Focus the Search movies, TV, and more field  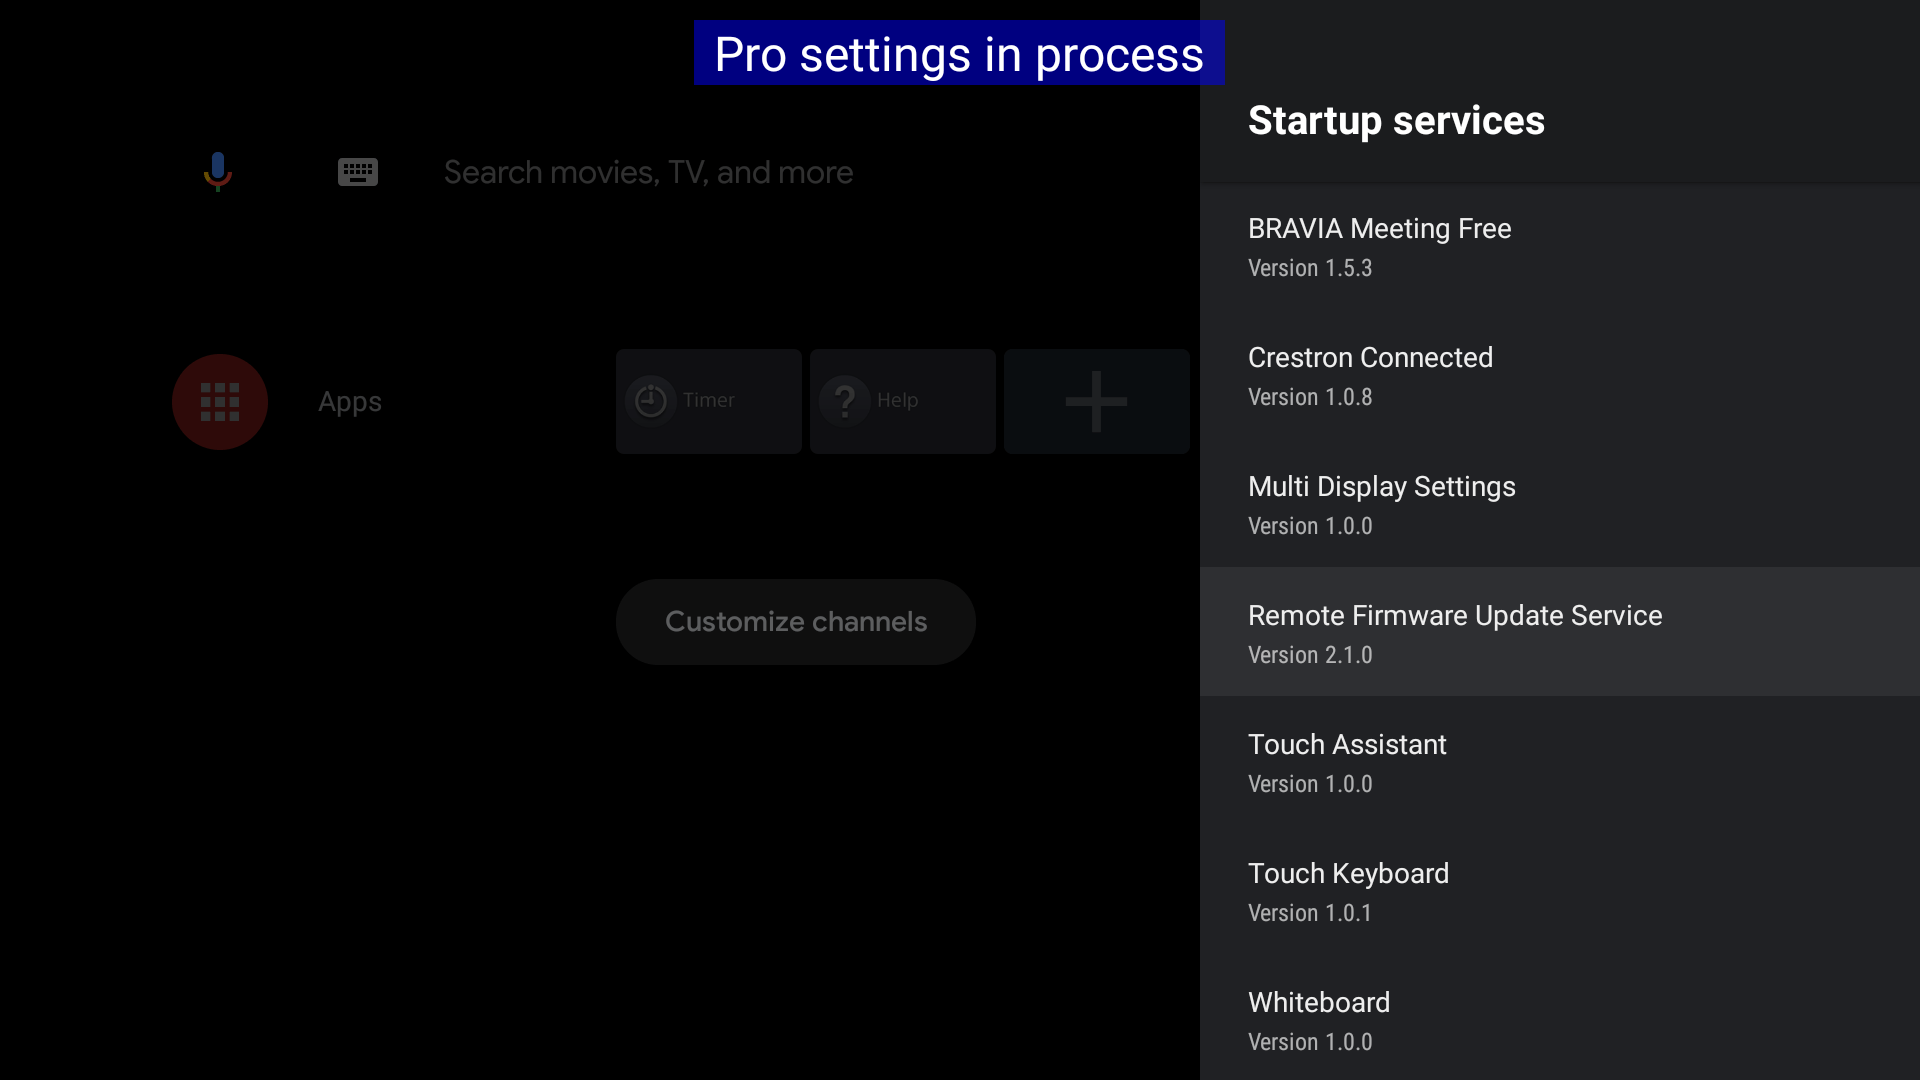click(648, 172)
